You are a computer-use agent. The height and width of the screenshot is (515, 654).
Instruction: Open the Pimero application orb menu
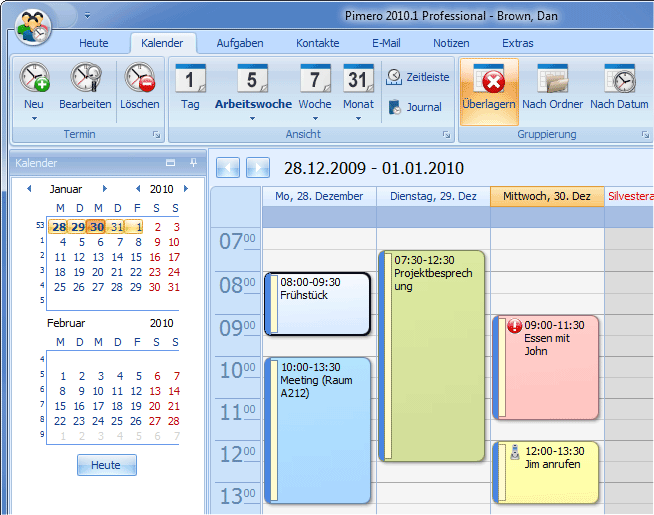coord(33,28)
